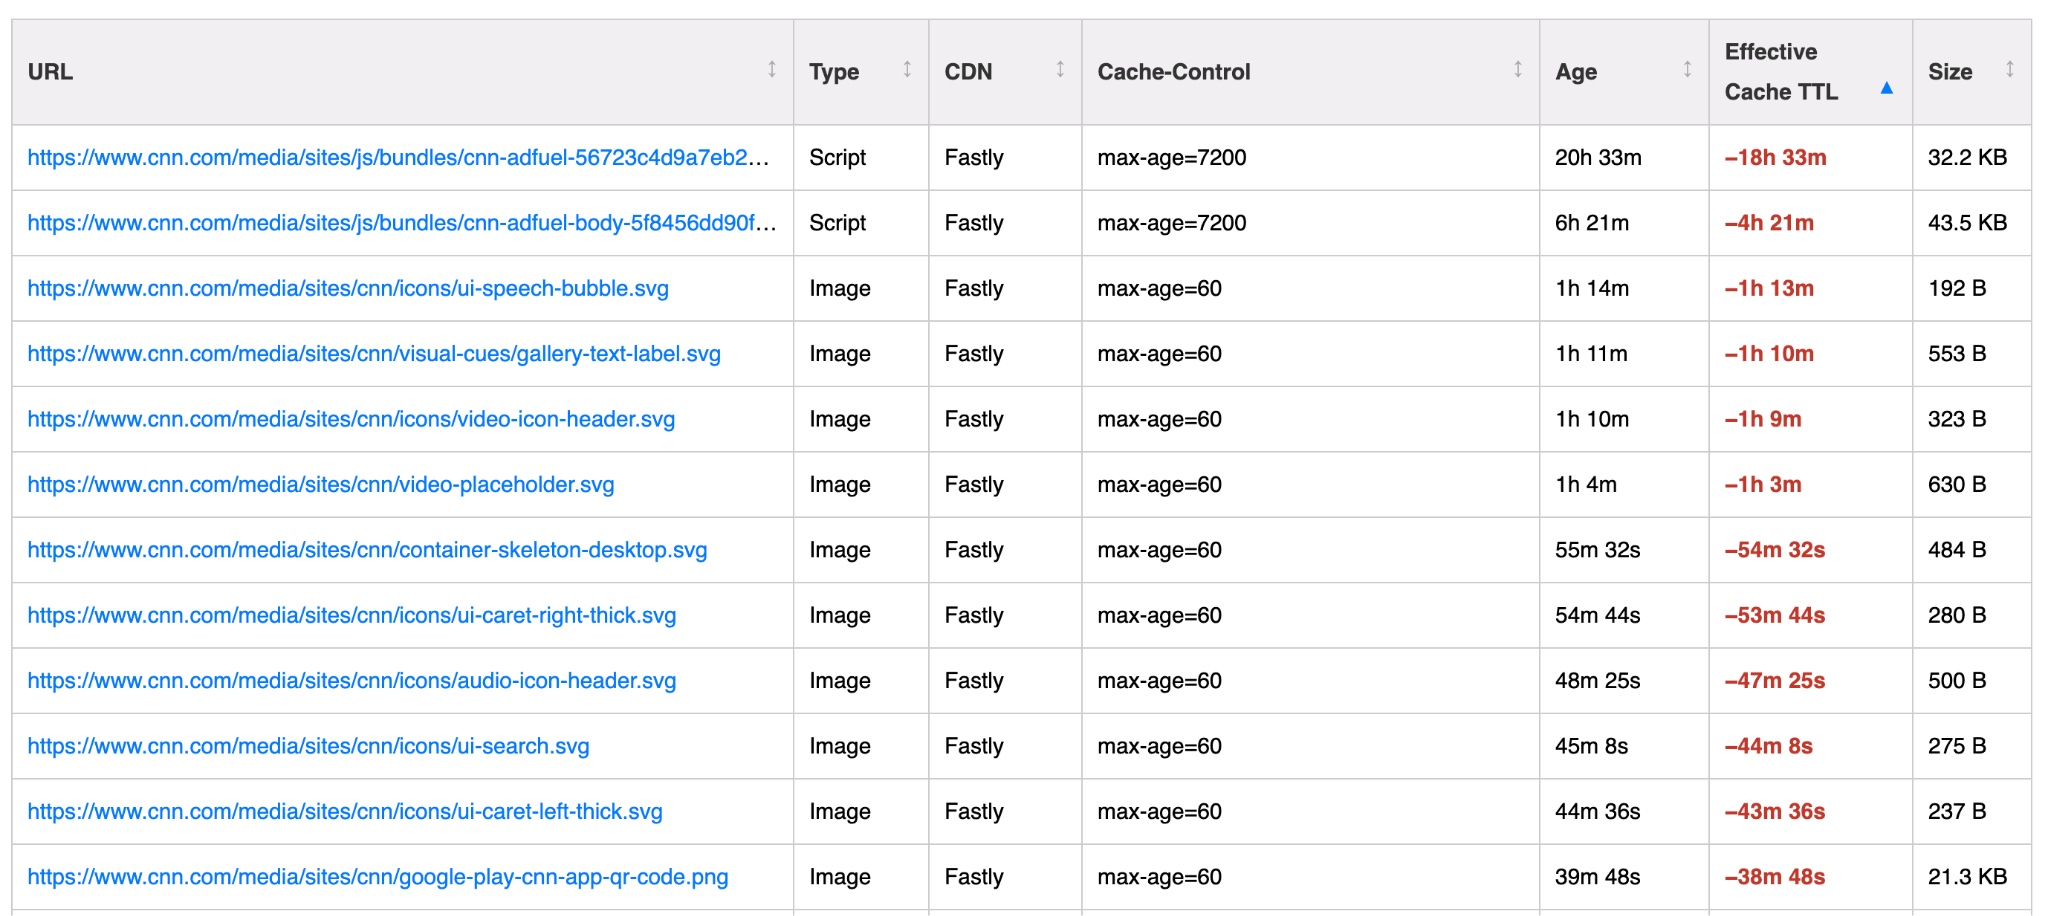Select the –44m 8s TTL value
The image size is (2048, 916).
[1769, 747]
